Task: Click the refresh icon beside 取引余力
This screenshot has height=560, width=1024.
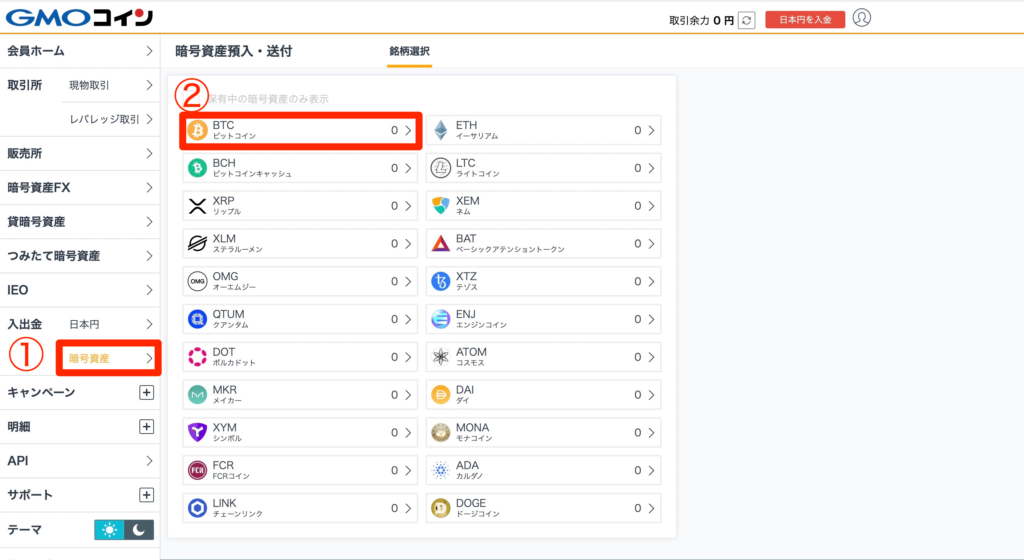Action: pos(746,20)
